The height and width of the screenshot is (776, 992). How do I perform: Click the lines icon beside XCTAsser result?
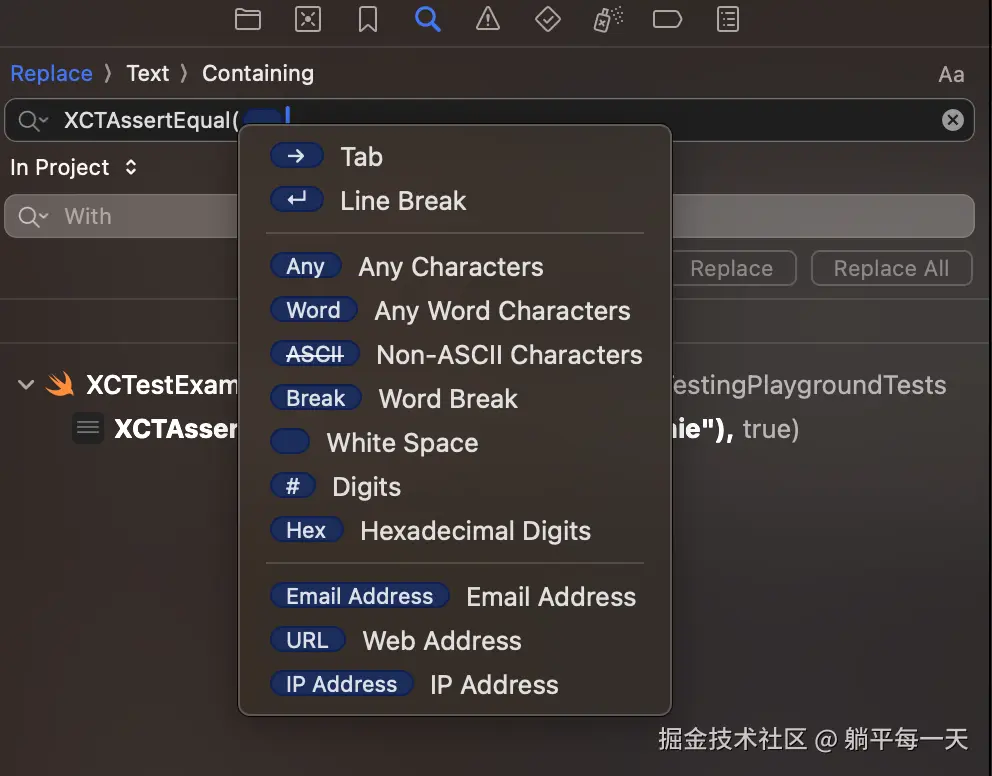point(87,428)
